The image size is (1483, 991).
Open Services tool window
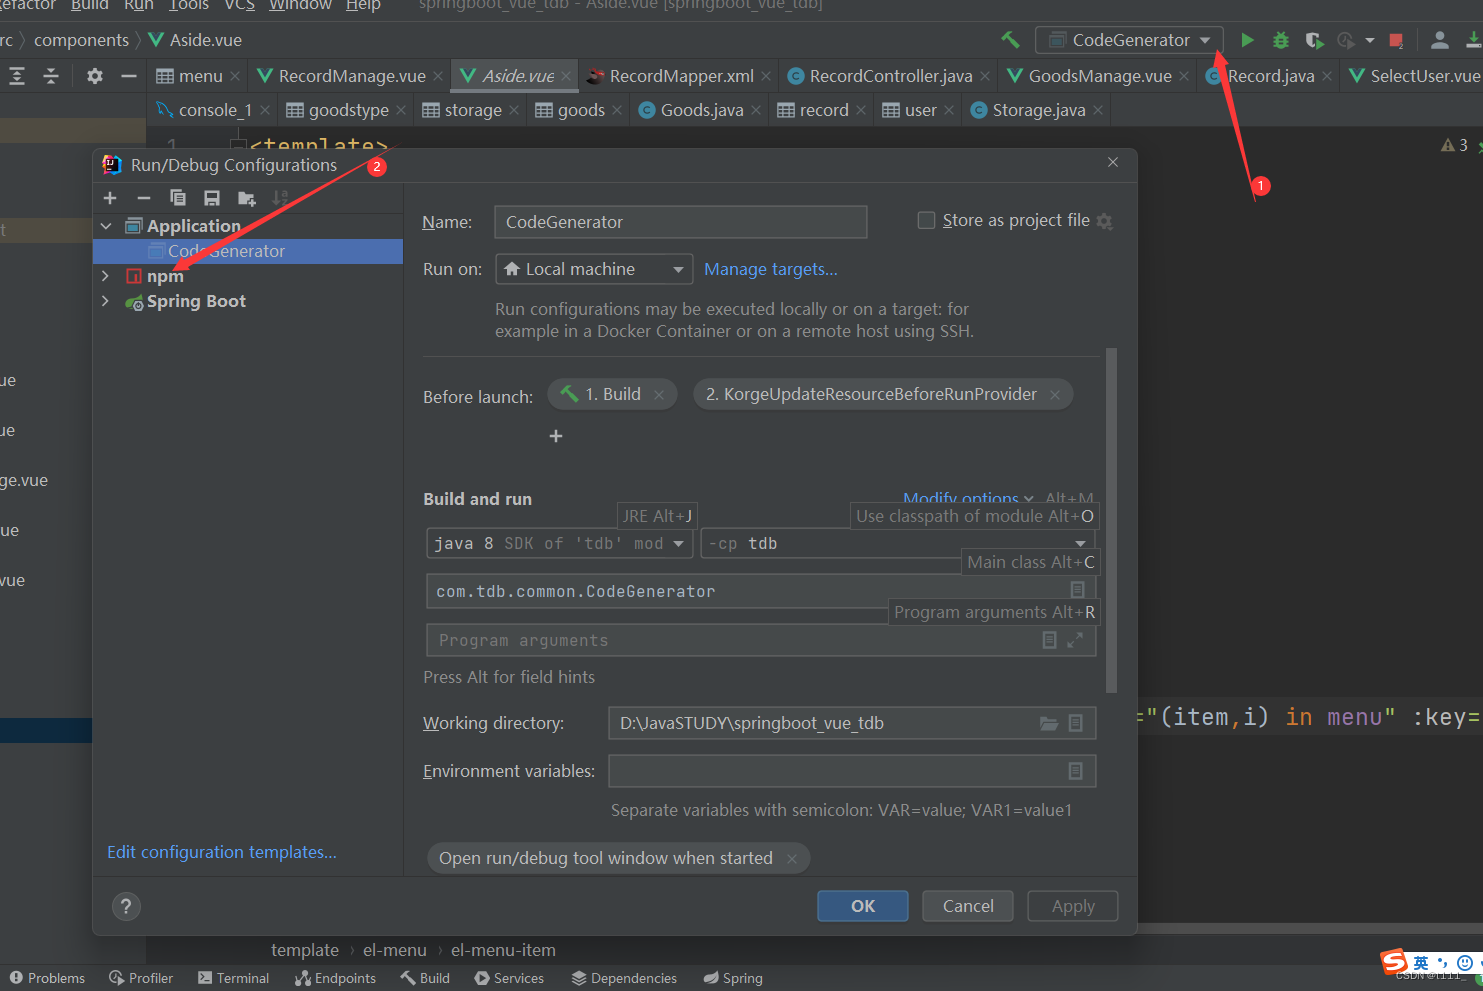(x=509, y=978)
